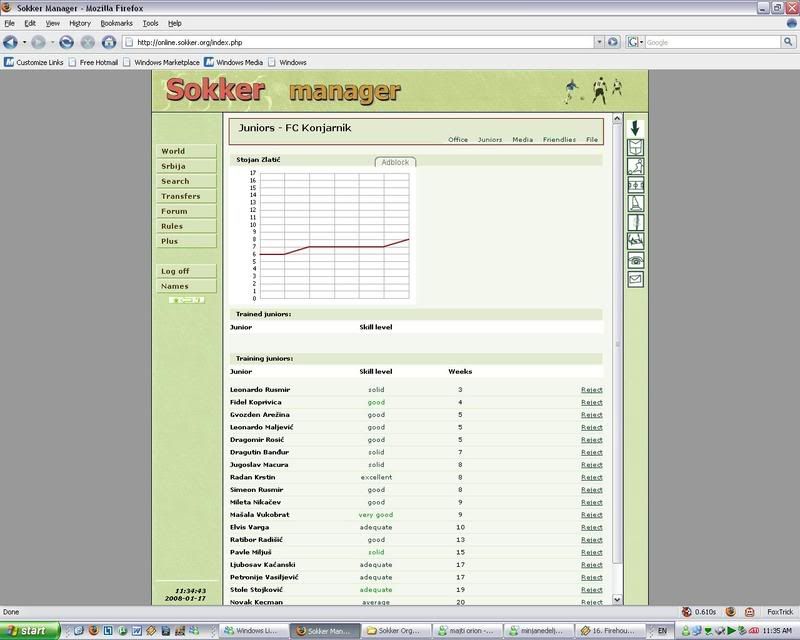Click the Friendlies link in header
Screen dimensions: 800x640
point(559,140)
